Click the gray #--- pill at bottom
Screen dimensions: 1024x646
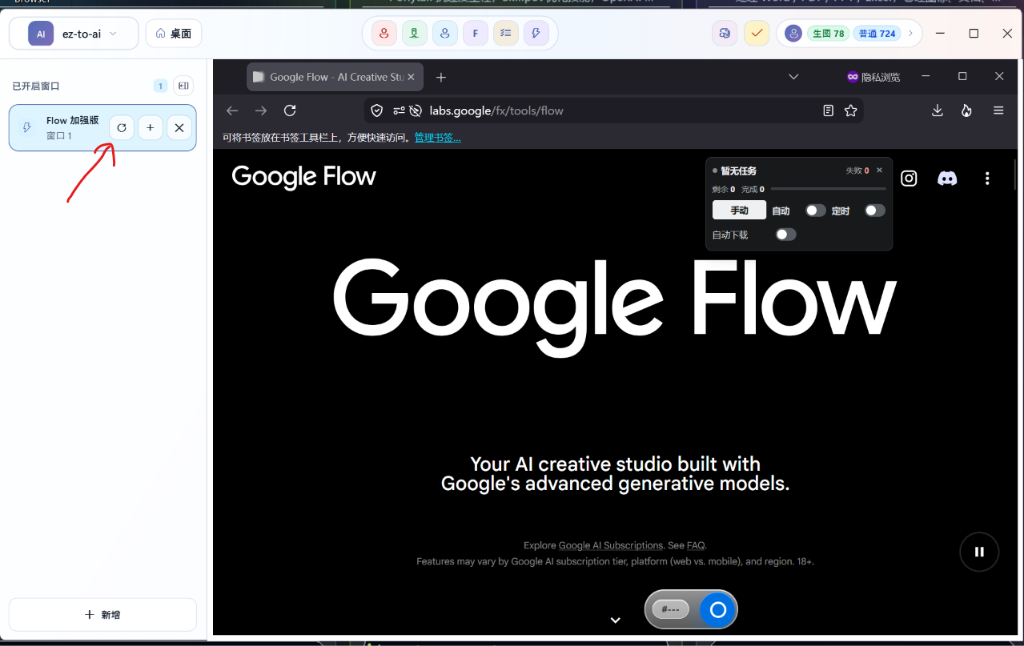[671, 609]
